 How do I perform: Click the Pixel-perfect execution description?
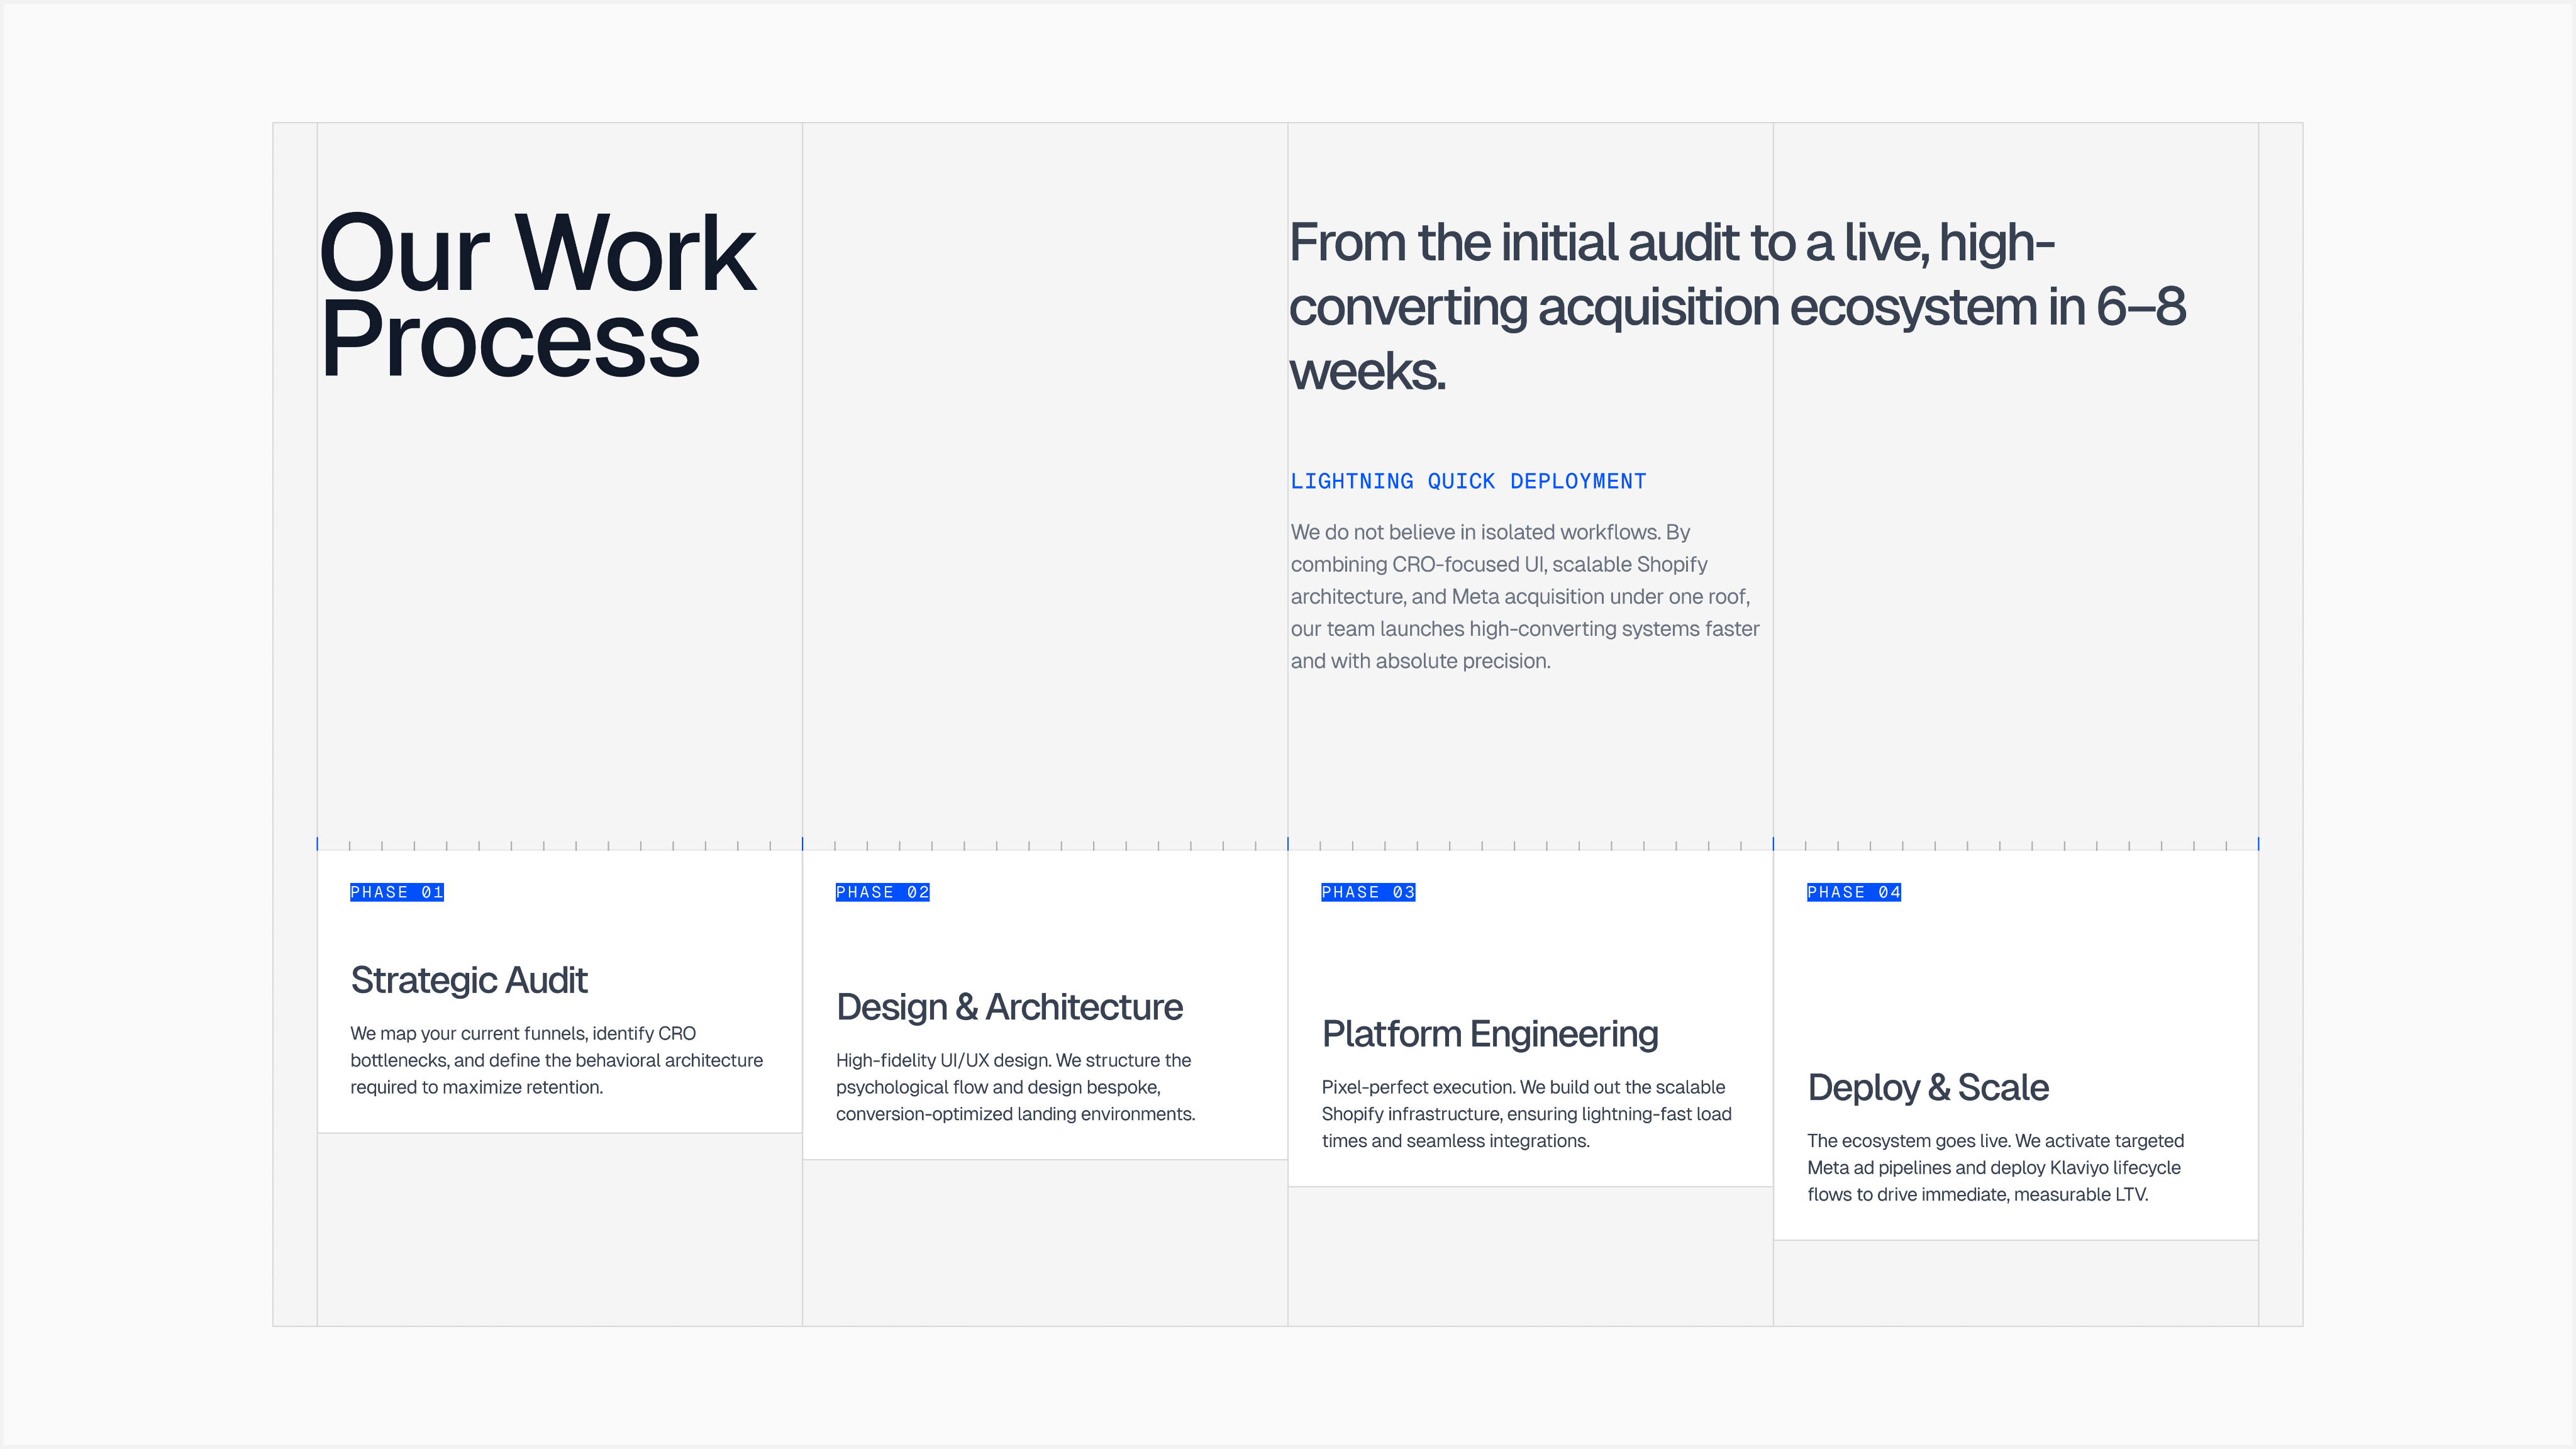tap(1525, 1114)
